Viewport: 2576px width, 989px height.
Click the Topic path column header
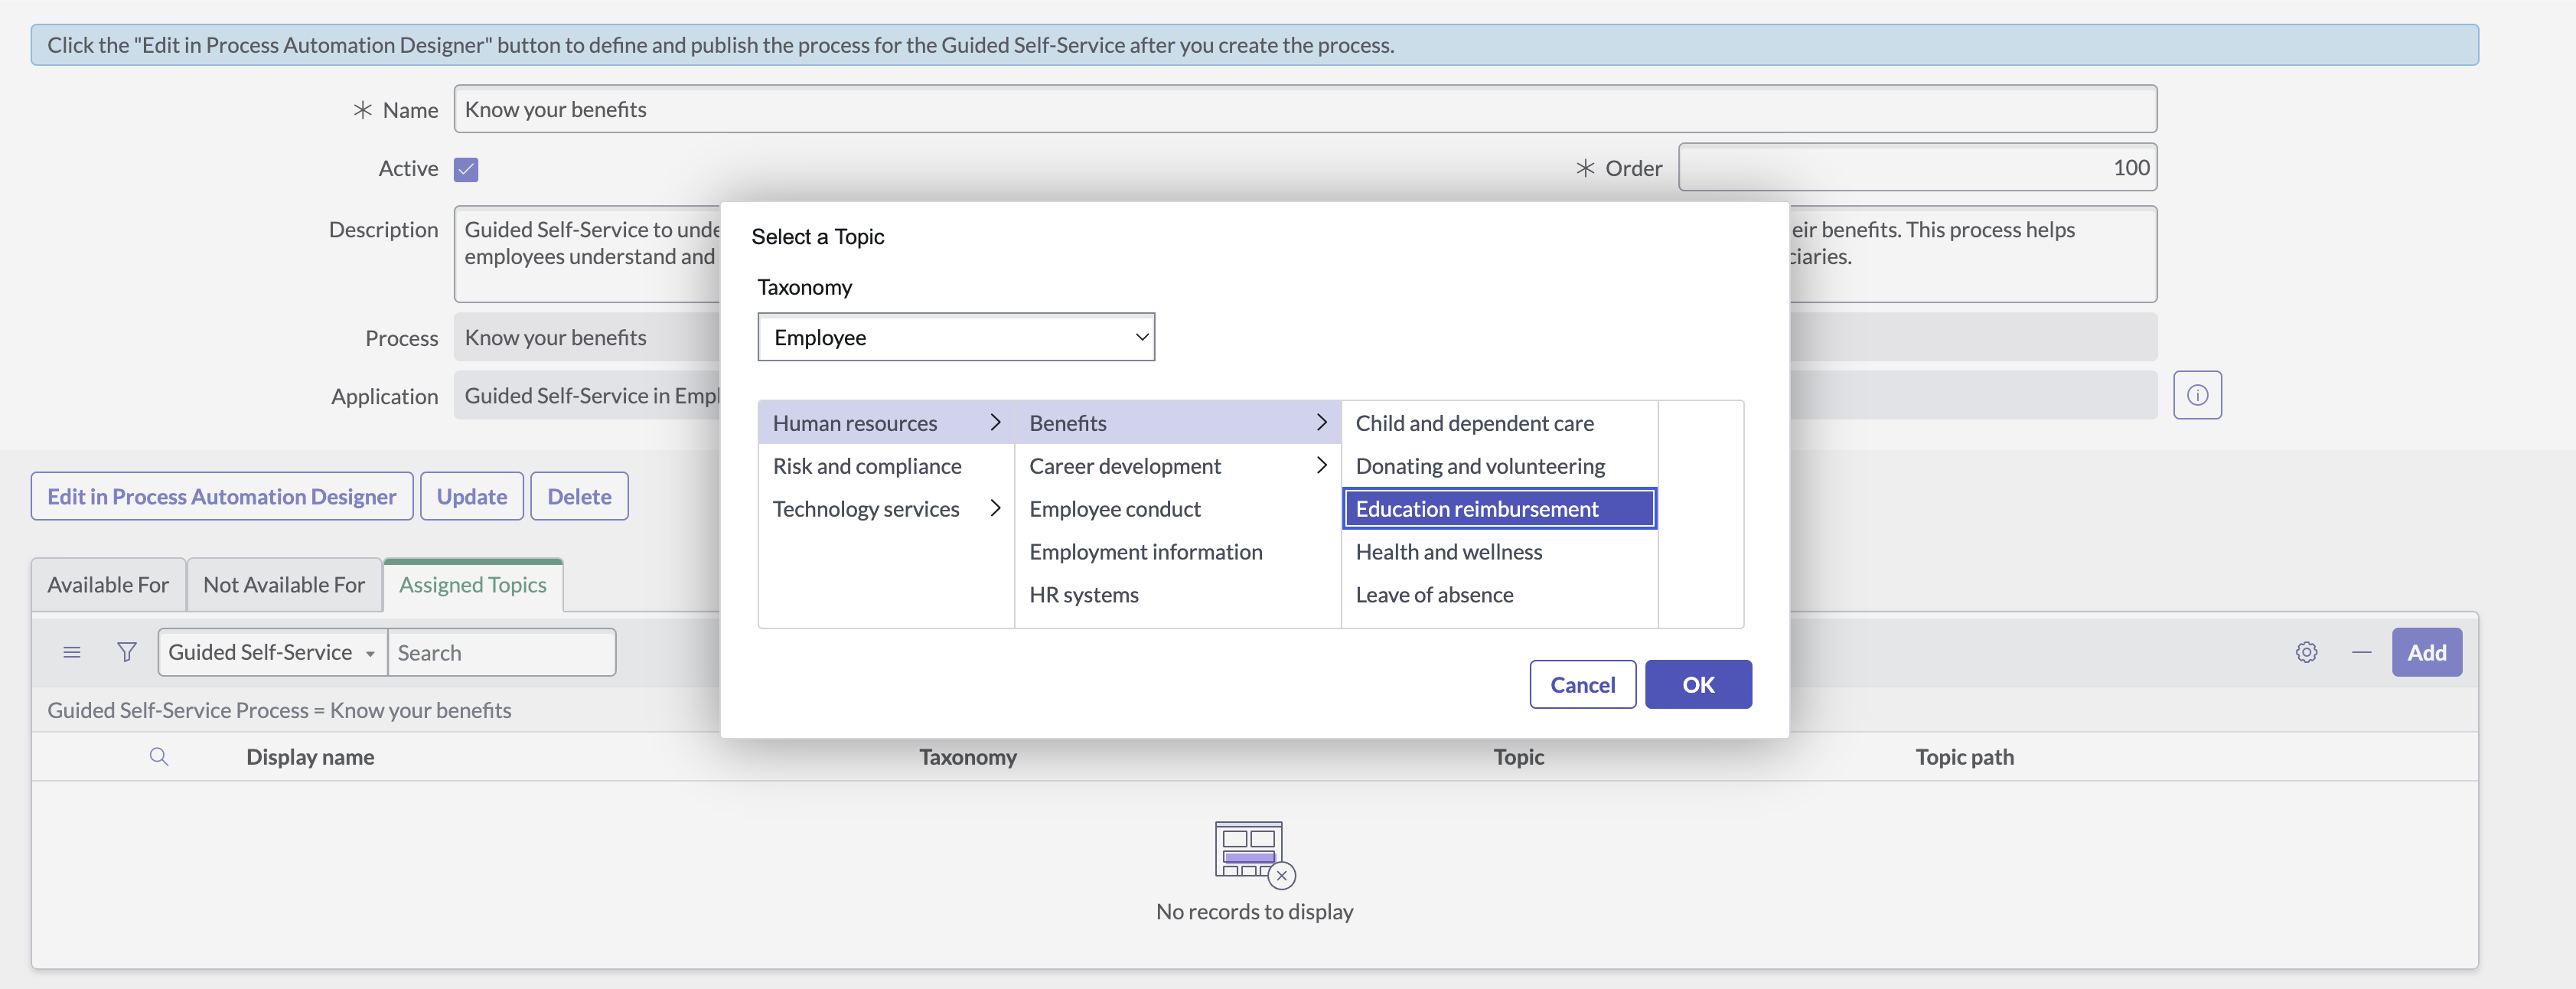pos(1964,757)
